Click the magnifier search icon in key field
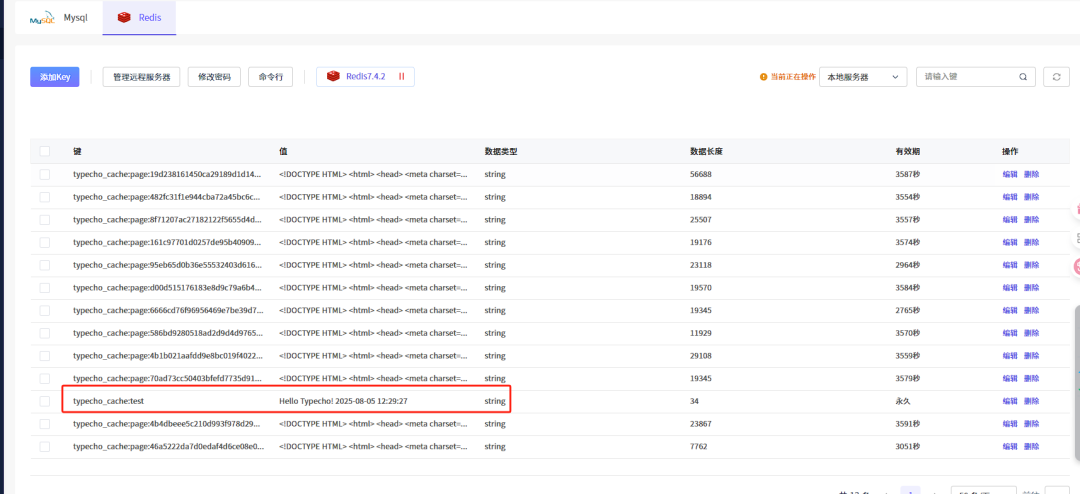Screen dimensions: 1080x494 [x=1023, y=77]
